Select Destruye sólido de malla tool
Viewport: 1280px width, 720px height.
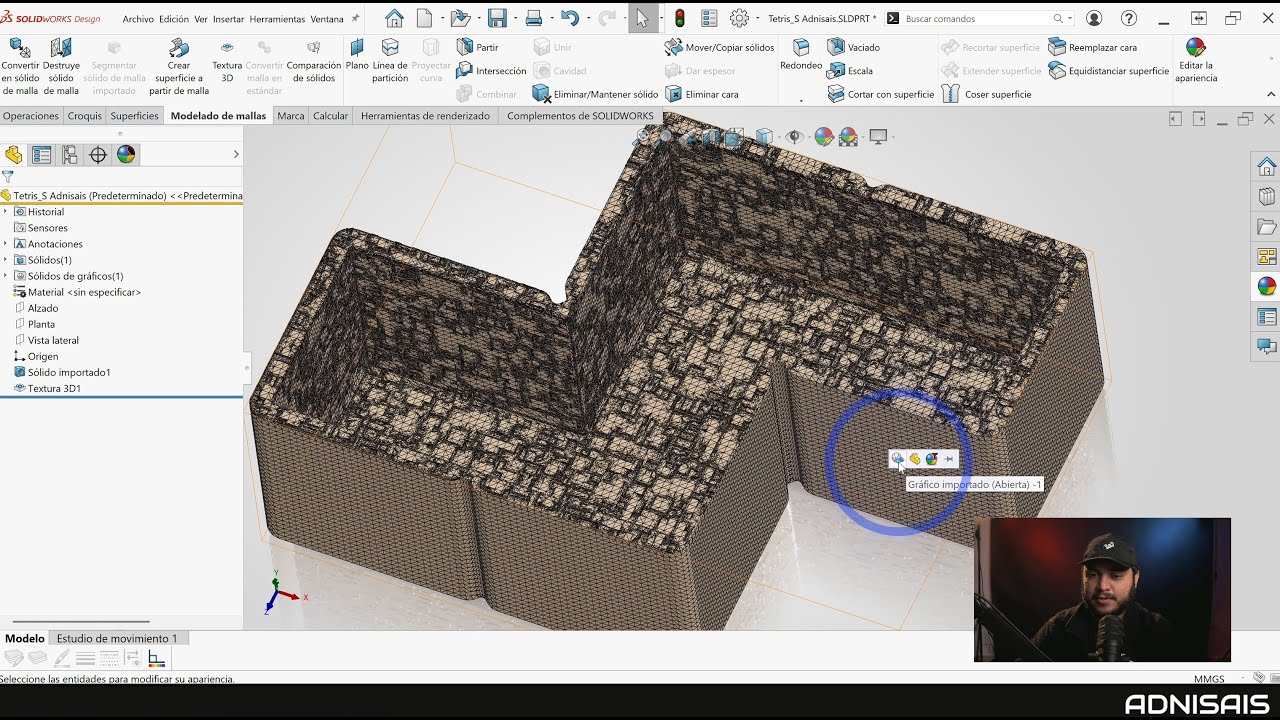pos(61,66)
